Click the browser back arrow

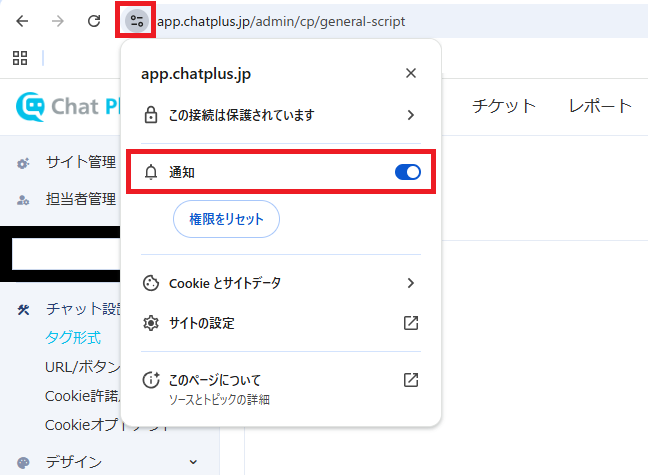point(22,21)
